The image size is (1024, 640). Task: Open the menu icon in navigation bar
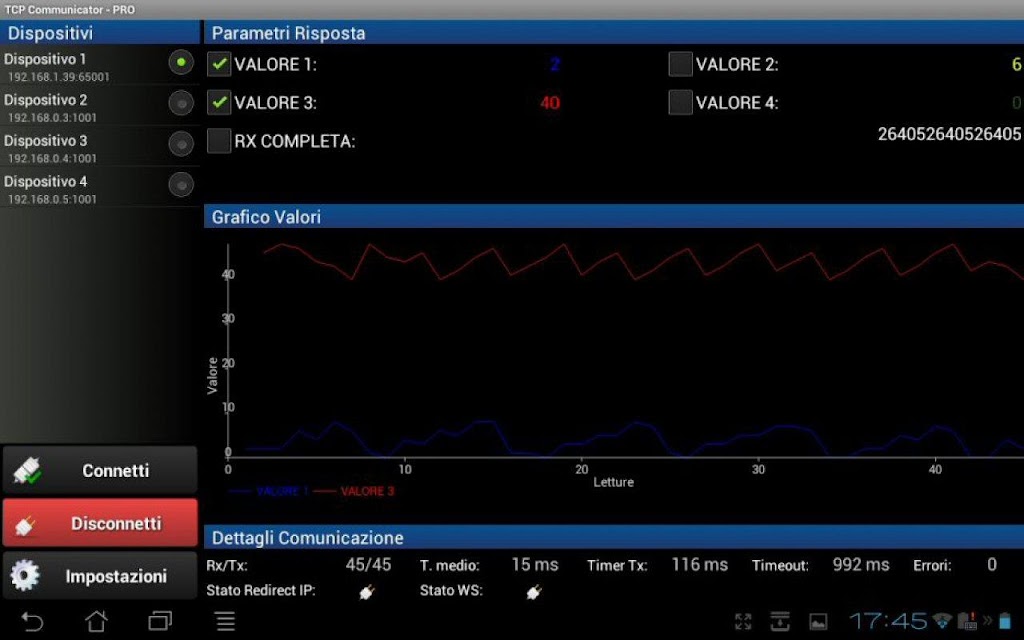[x=225, y=621]
